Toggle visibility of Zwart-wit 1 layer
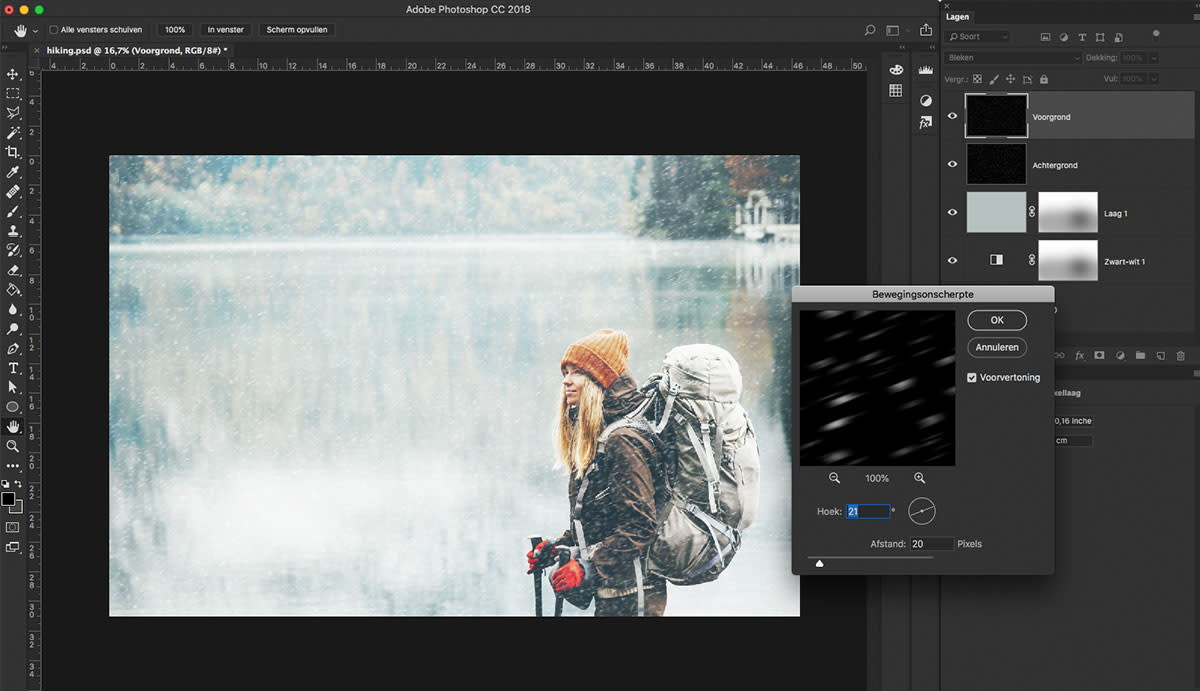The image size is (1200, 691). [x=952, y=260]
